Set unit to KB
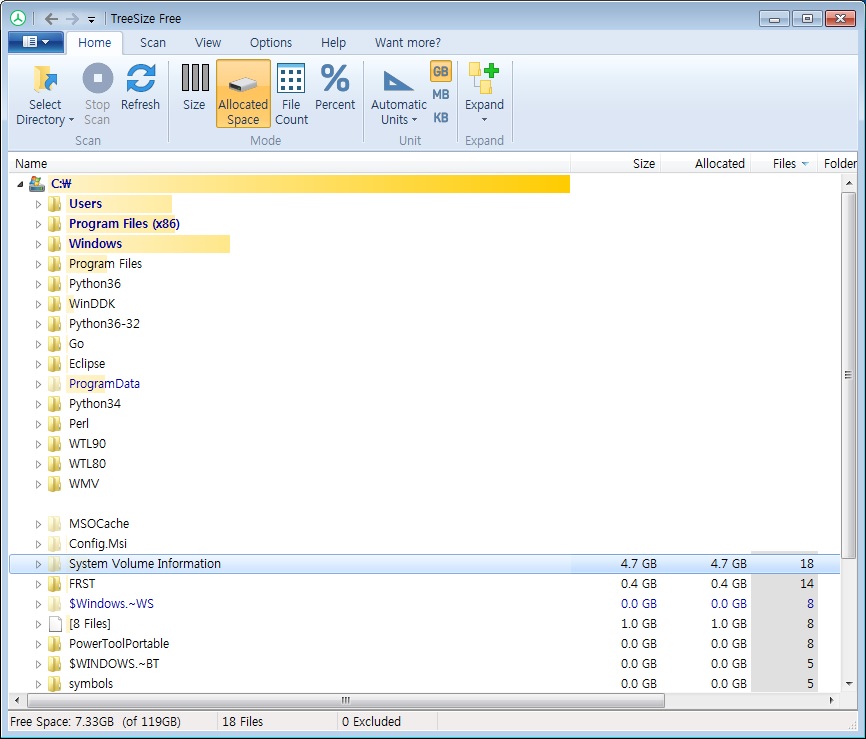The width and height of the screenshot is (866, 739). tap(441, 118)
